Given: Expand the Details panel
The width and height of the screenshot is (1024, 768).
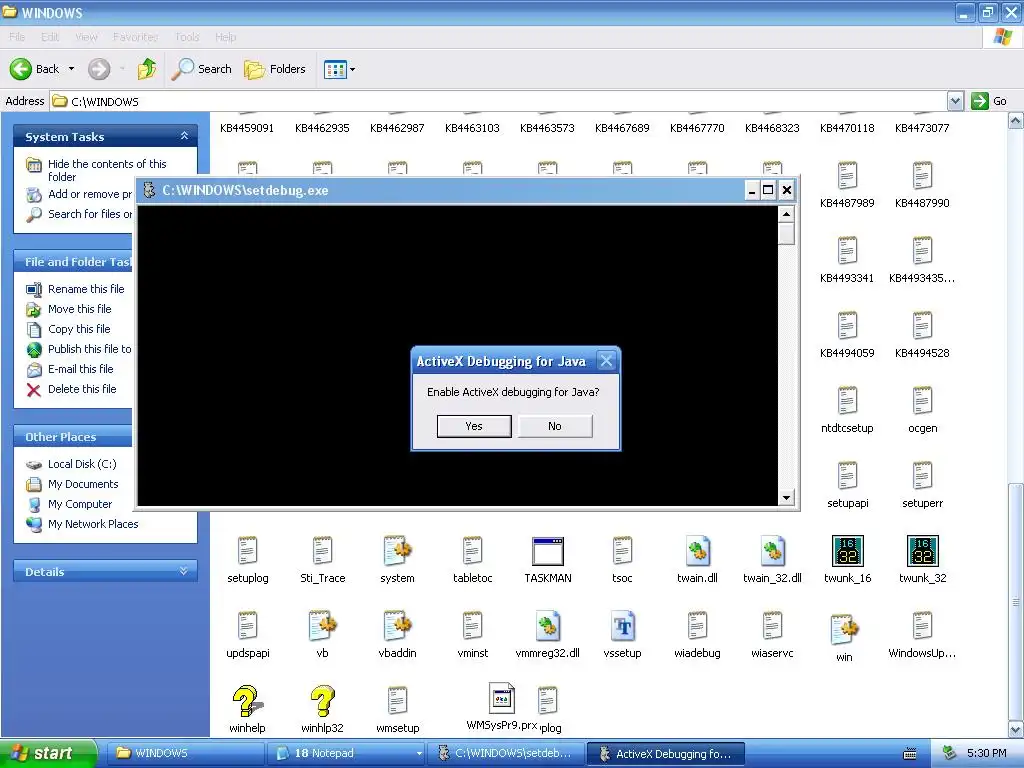Looking at the screenshot, I should (x=184, y=571).
